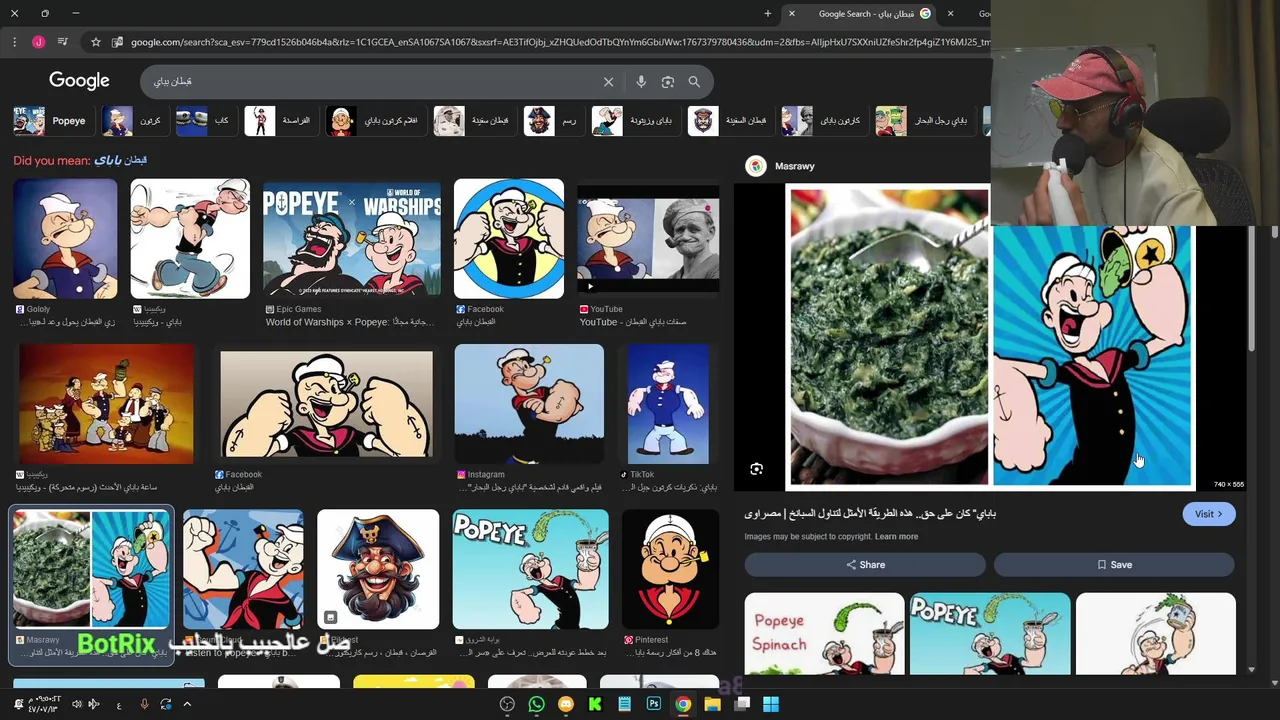
Task: Click the Epic Games source label
Action: [x=294, y=309]
